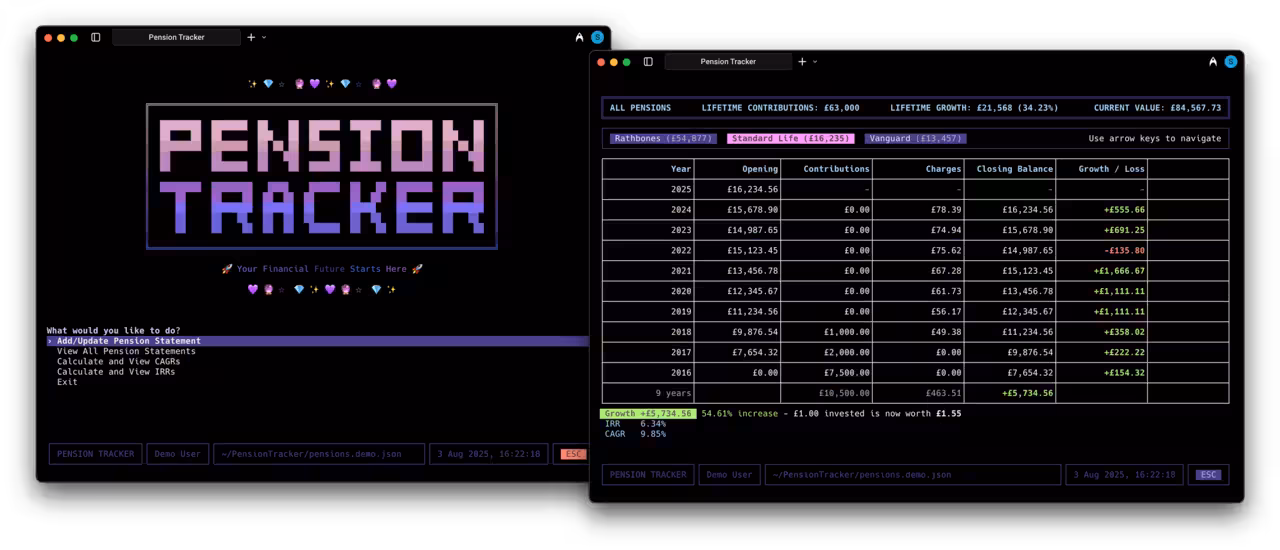Switch to the Vanguard pension tab
The height and width of the screenshot is (550, 1280).
pos(916,138)
